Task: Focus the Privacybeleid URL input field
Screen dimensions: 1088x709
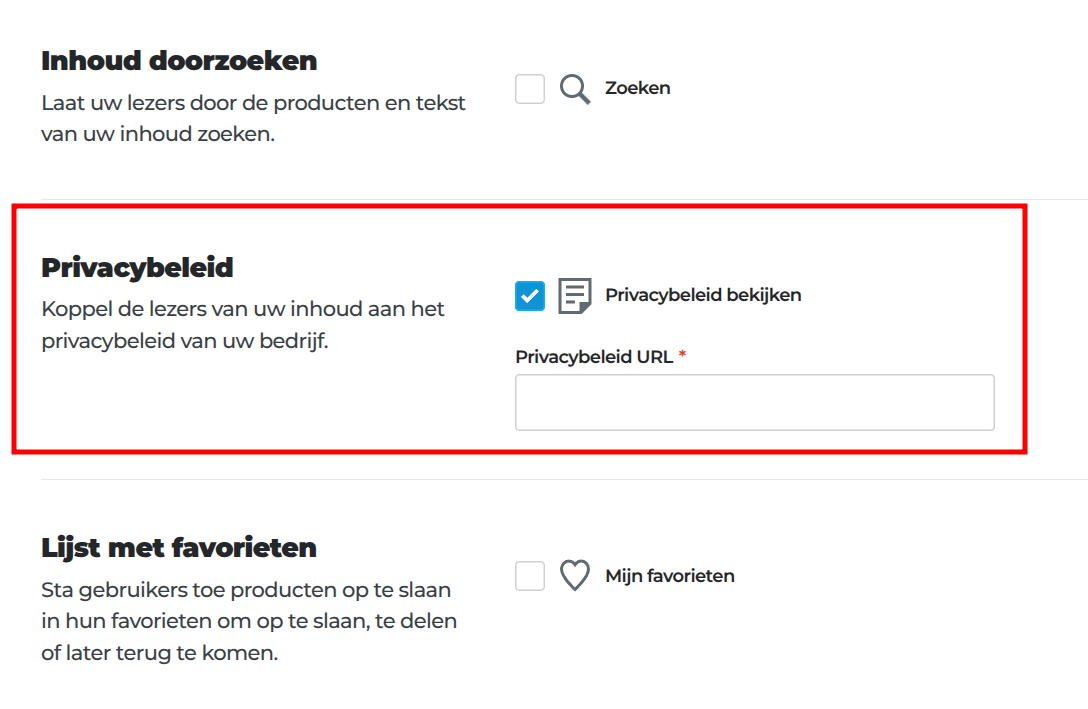Action: coord(754,402)
